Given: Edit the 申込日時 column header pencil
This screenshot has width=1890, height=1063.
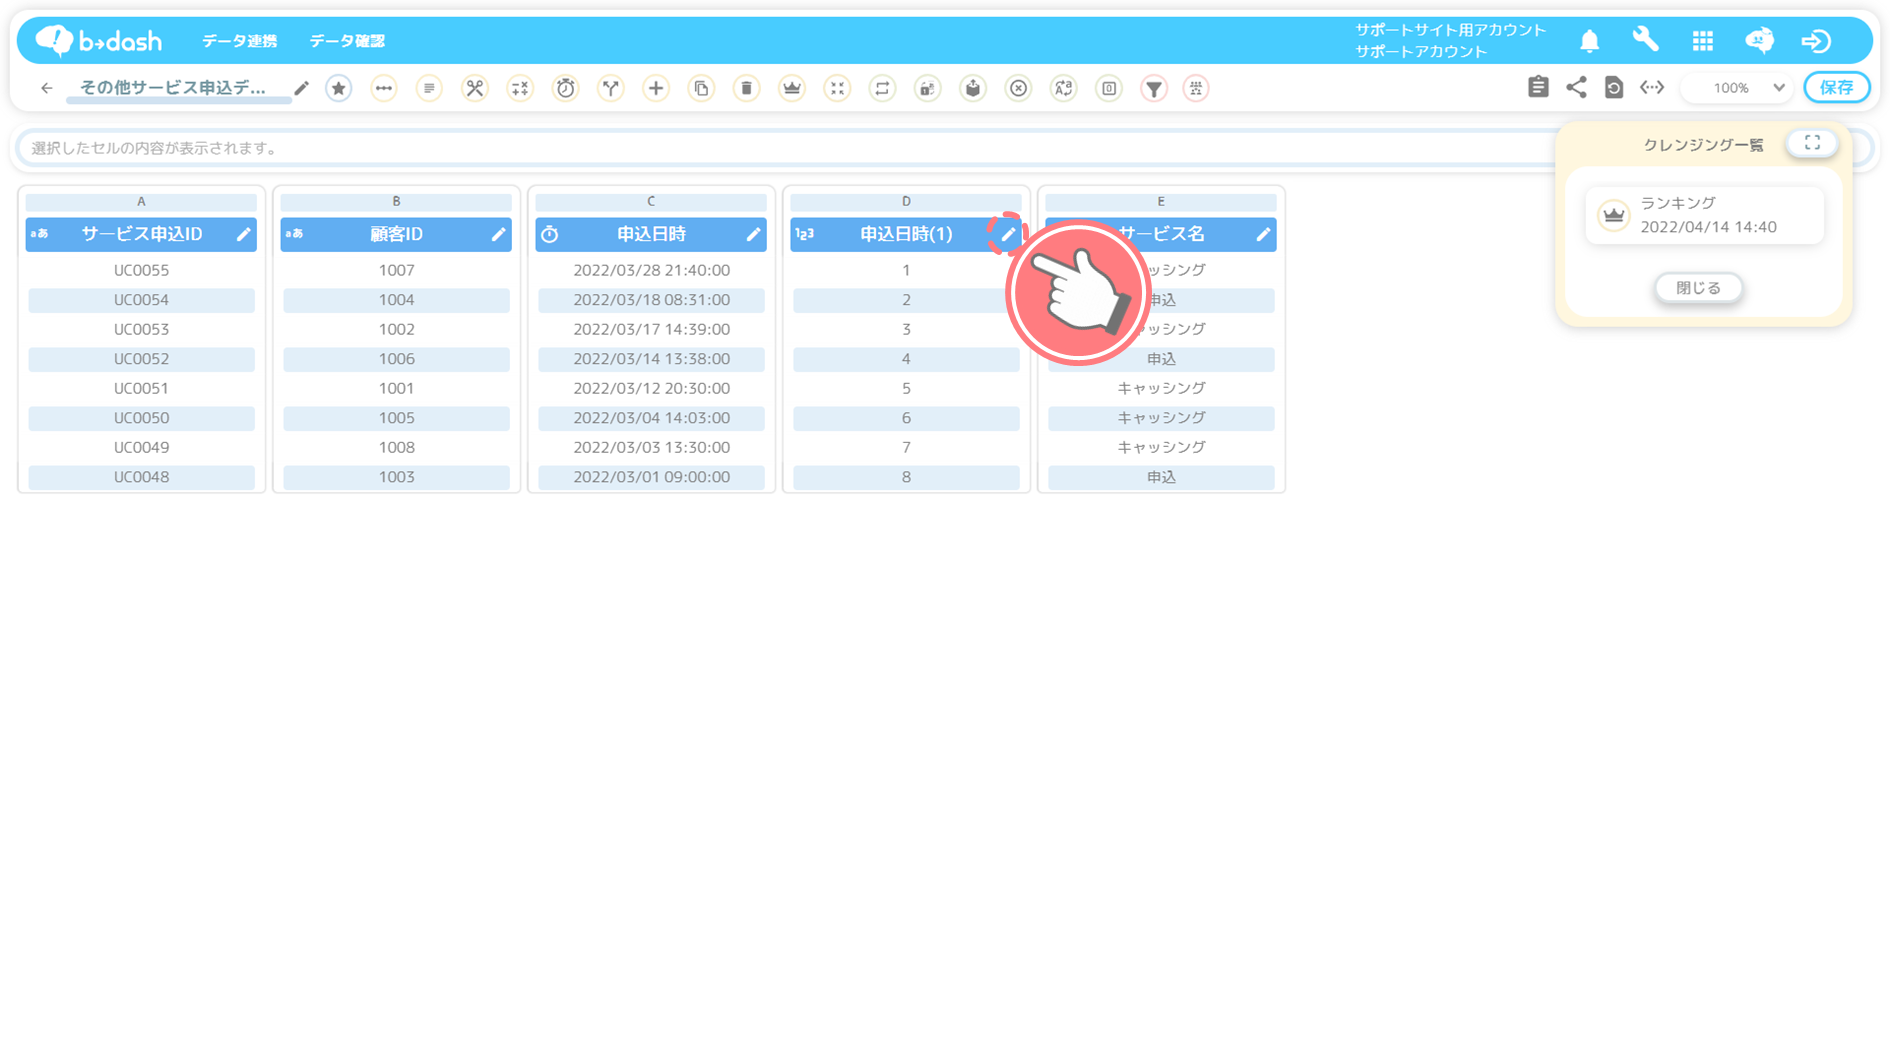Looking at the screenshot, I should [x=753, y=234].
